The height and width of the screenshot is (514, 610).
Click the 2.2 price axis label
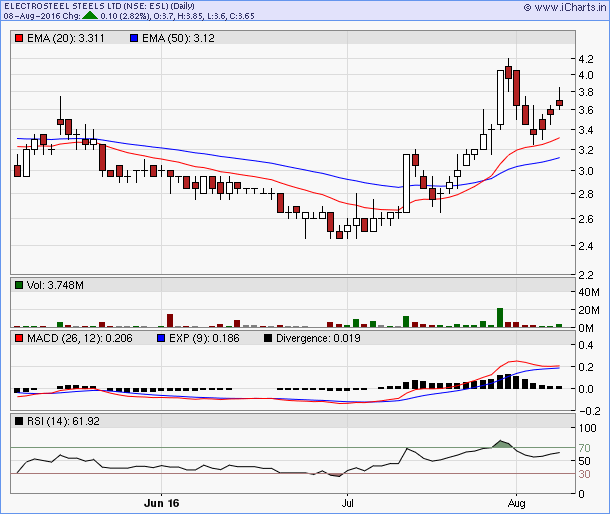pyautogui.click(x=586, y=275)
